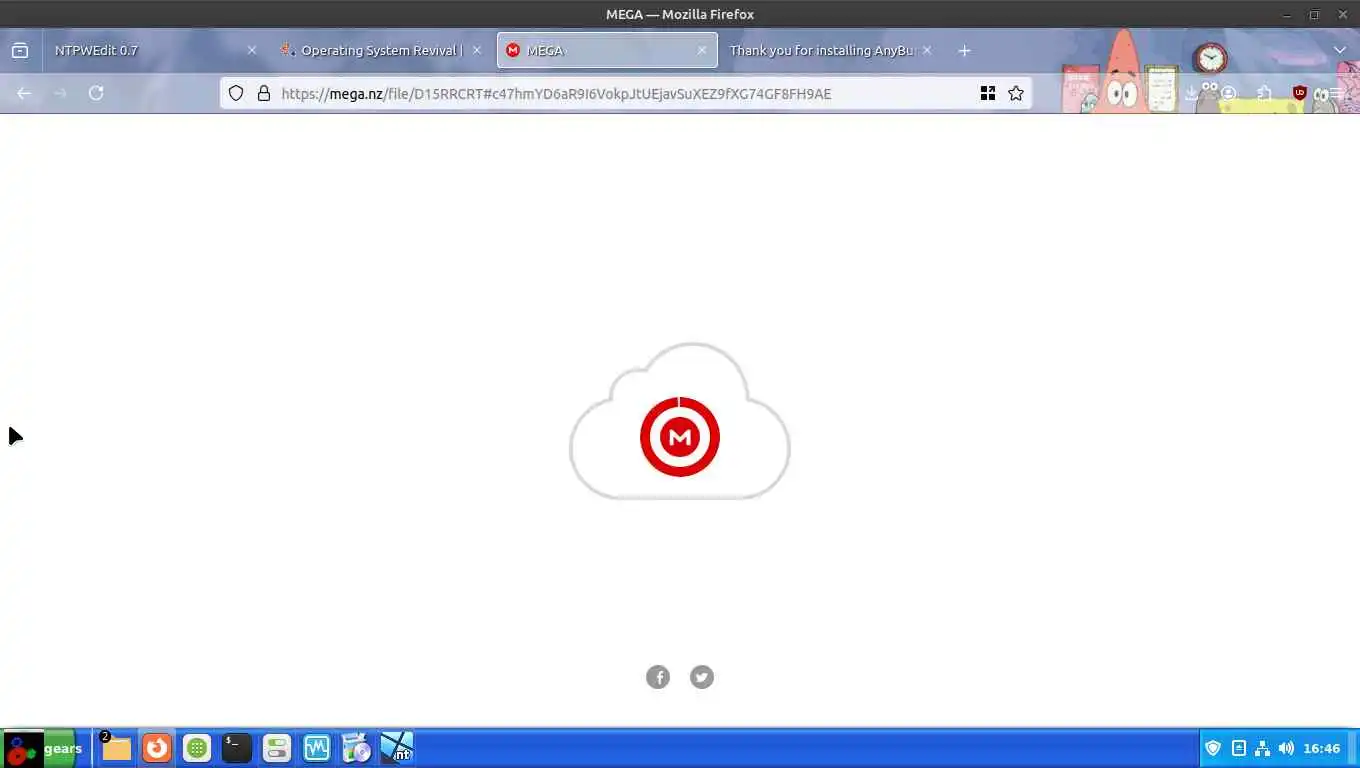Open the file manager folder in taskbar
This screenshot has width=1360, height=768.
[x=116, y=748]
